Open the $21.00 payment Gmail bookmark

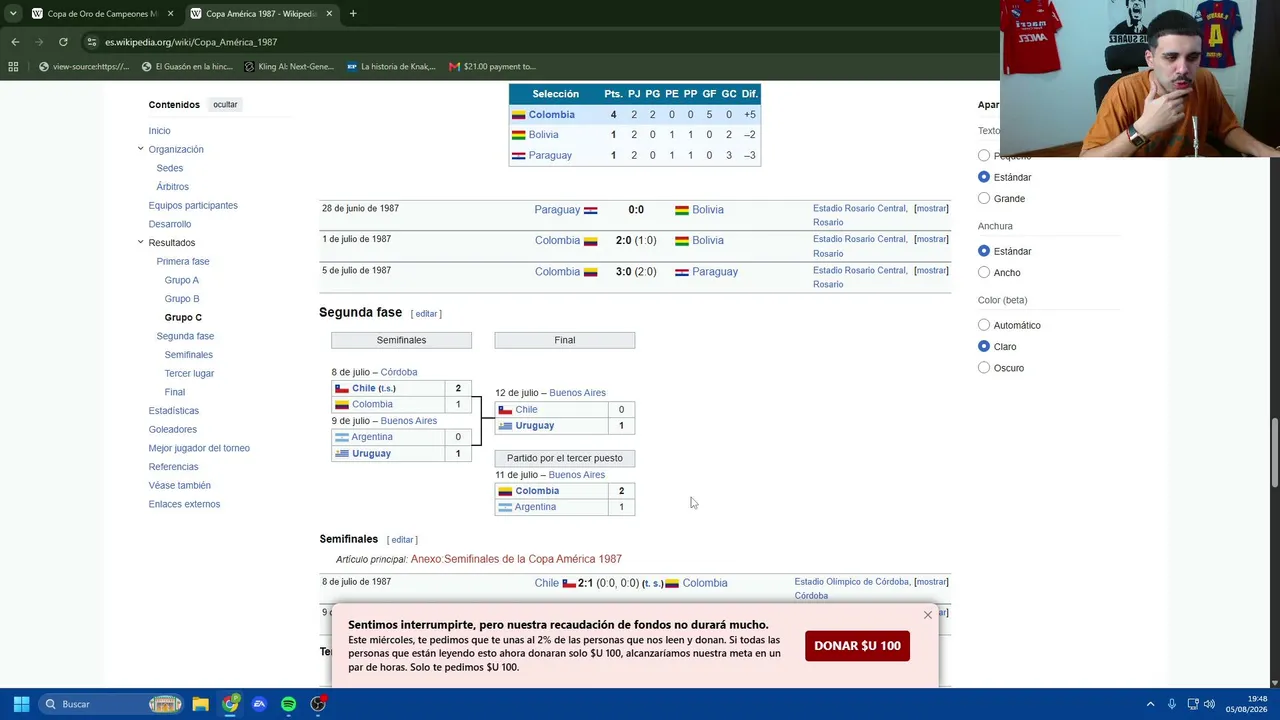point(492,67)
